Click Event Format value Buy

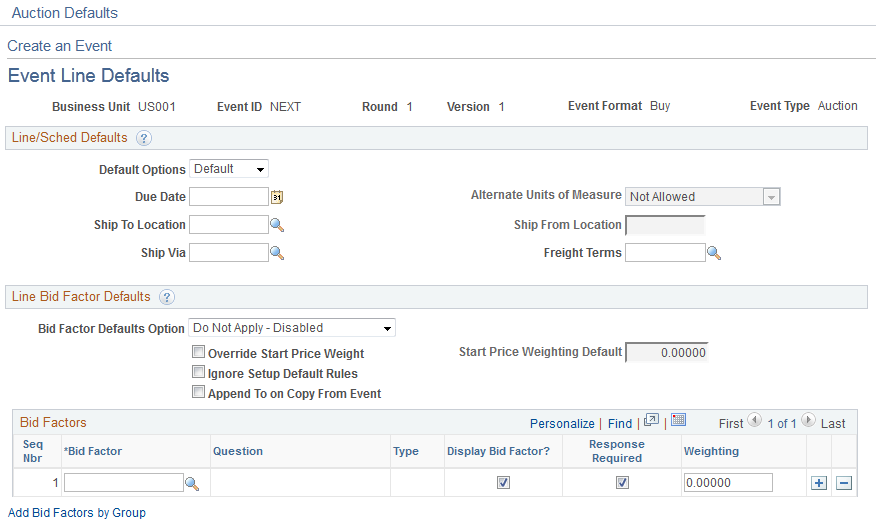[660, 106]
